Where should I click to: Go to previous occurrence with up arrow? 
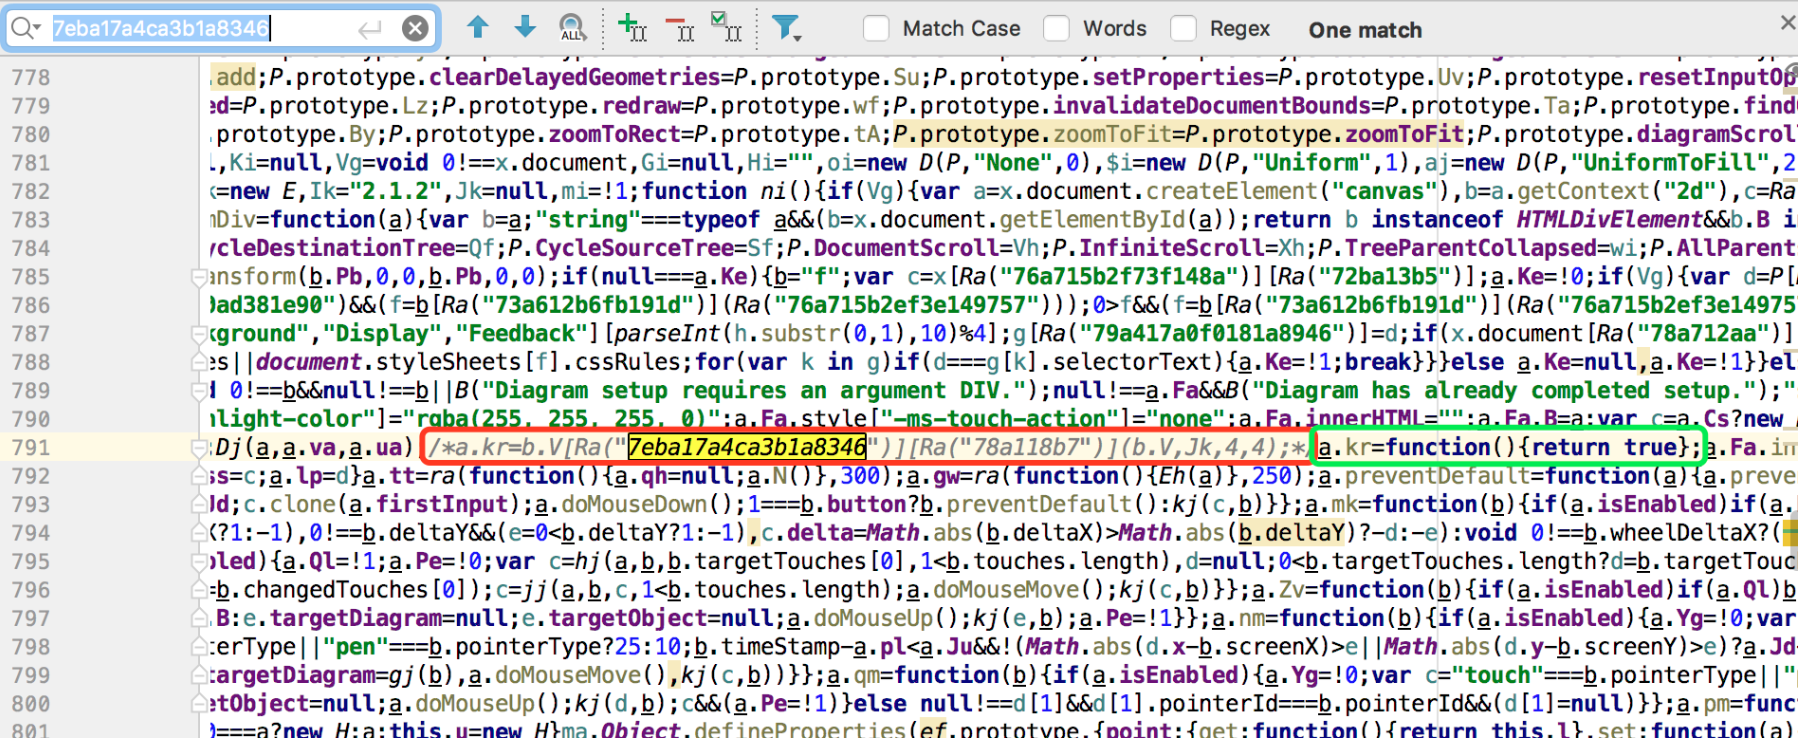point(478,27)
